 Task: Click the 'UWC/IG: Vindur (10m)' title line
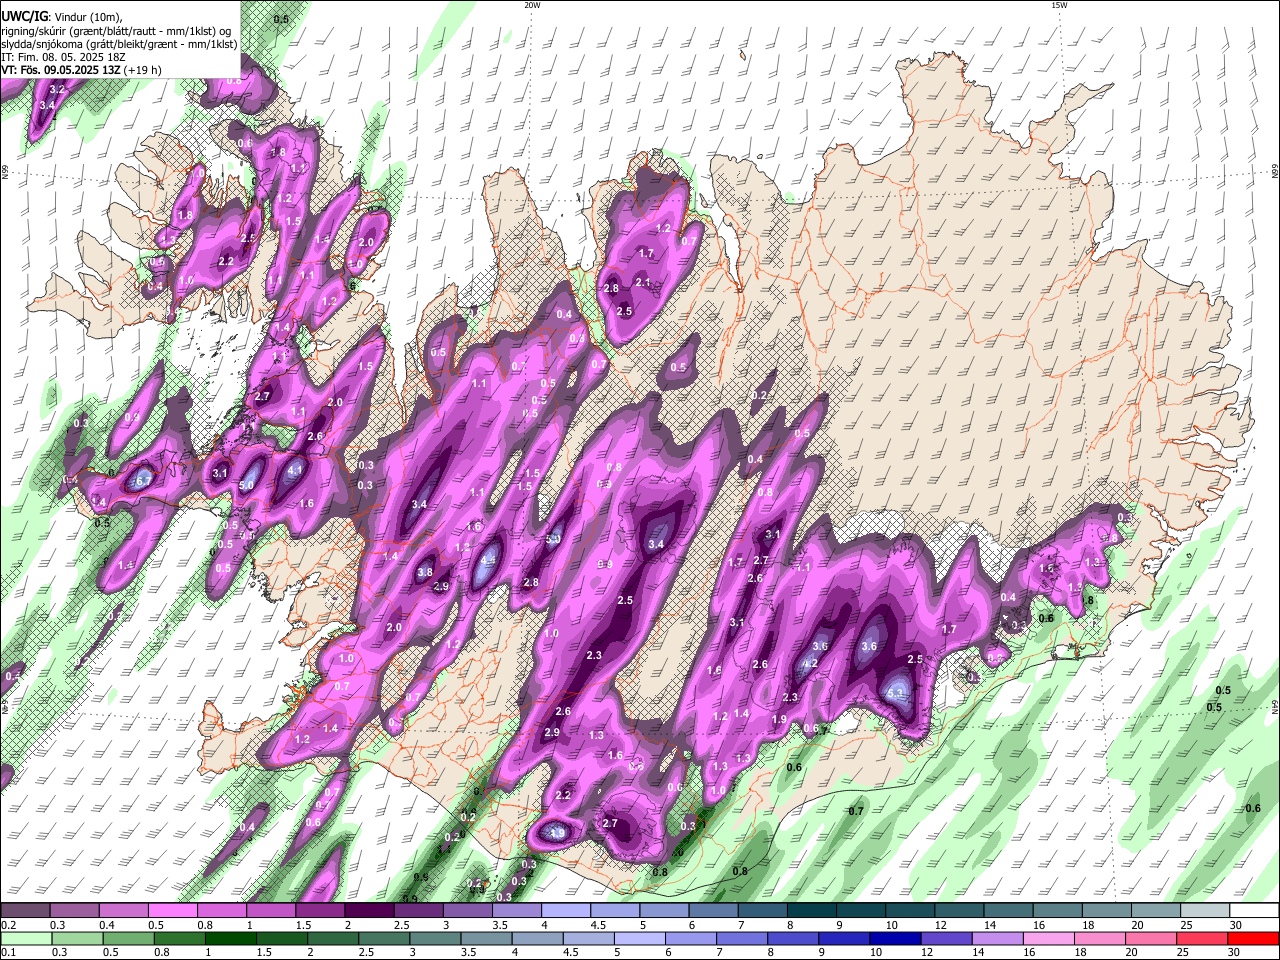pos(62,16)
